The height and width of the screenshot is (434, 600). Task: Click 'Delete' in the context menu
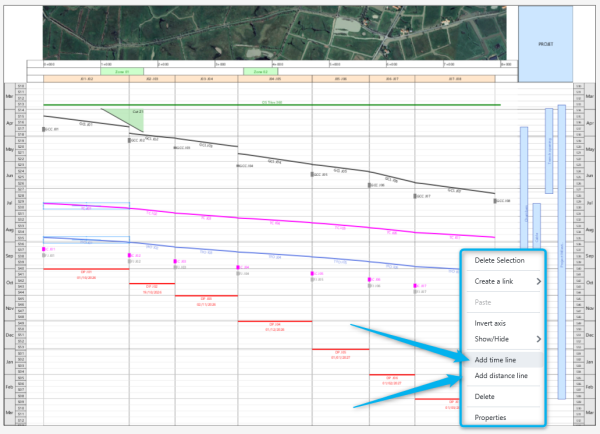click(x=485, y=397)
